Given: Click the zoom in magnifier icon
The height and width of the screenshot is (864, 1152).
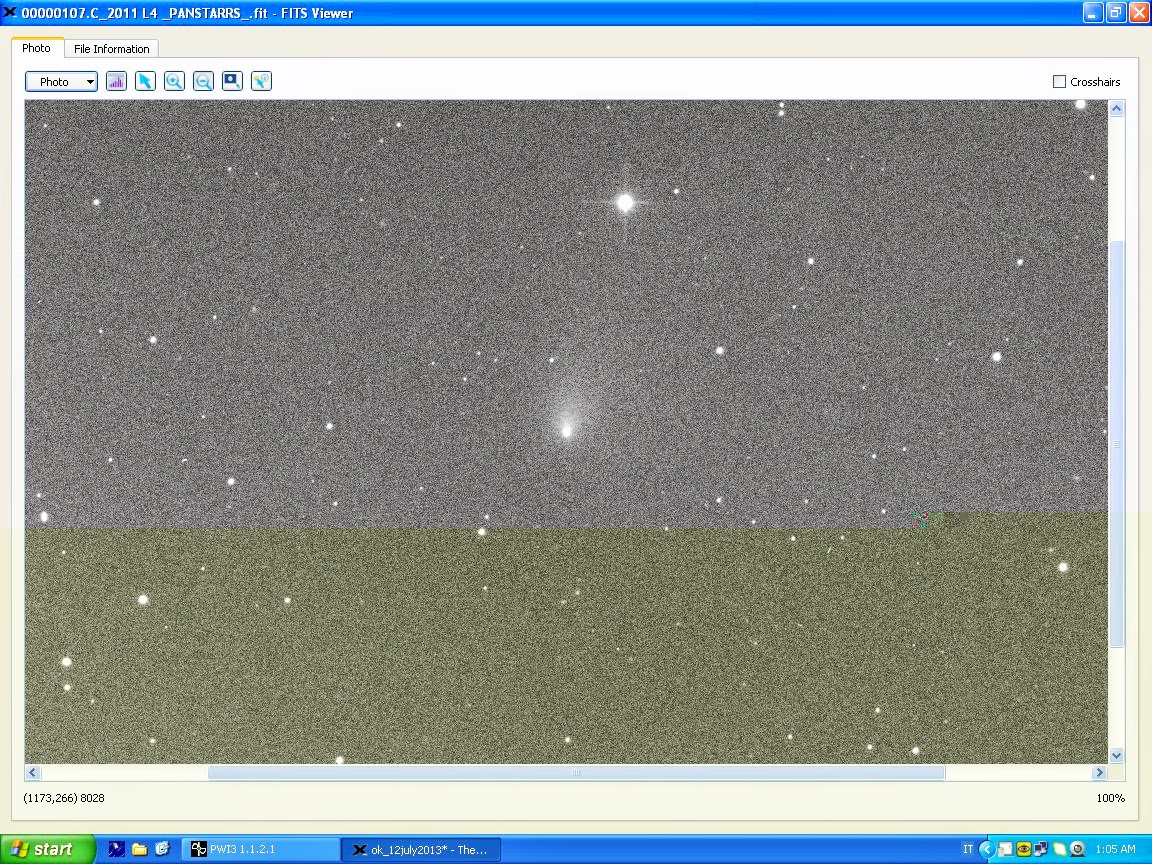Looking at the screenshot, I should click(174, 82).
